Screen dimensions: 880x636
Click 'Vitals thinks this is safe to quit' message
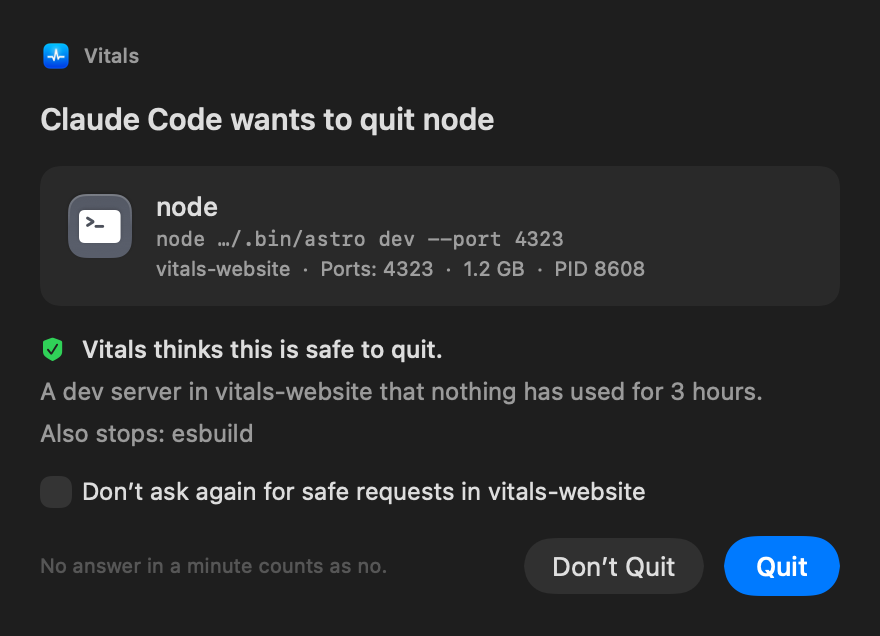pyautogui.click(x=262, y=350)
